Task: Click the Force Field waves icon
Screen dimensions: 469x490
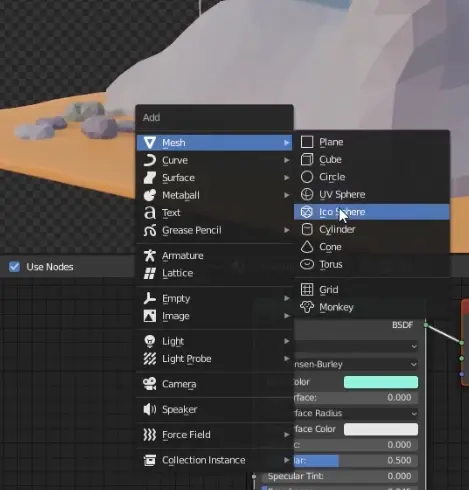Action: click(150, 435)
